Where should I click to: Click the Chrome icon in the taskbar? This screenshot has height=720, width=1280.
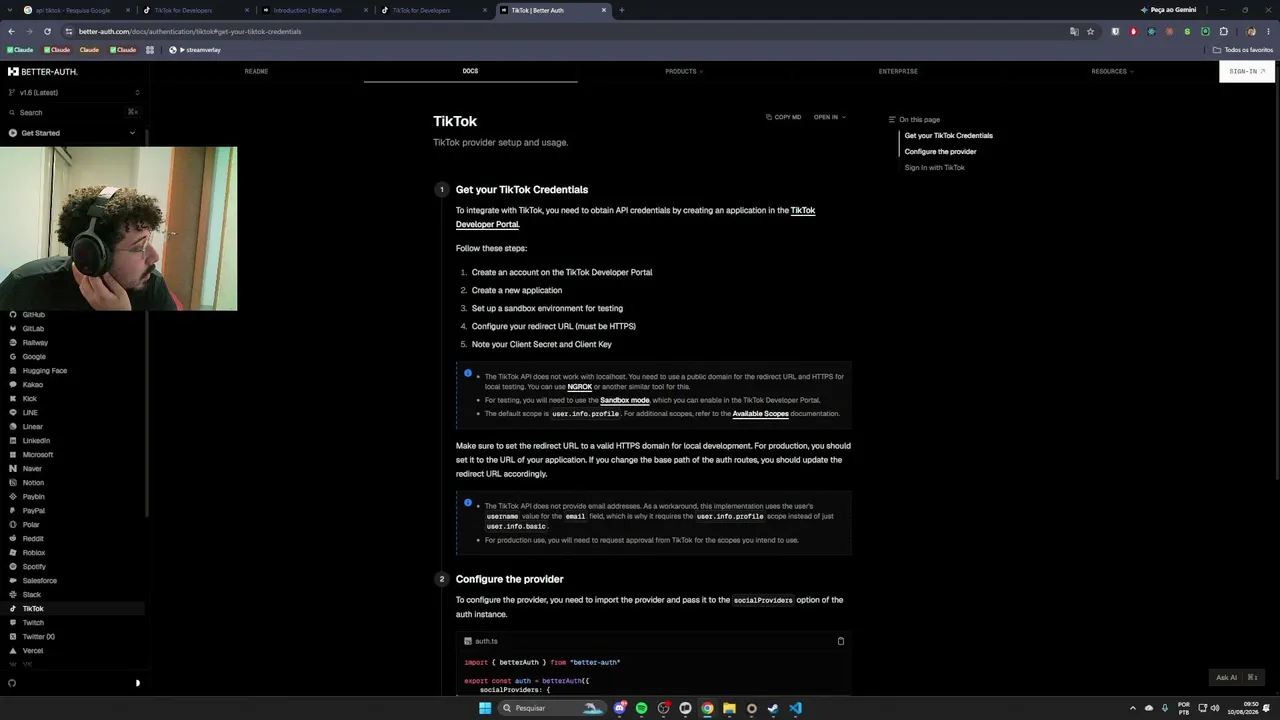tap(707, 708)
